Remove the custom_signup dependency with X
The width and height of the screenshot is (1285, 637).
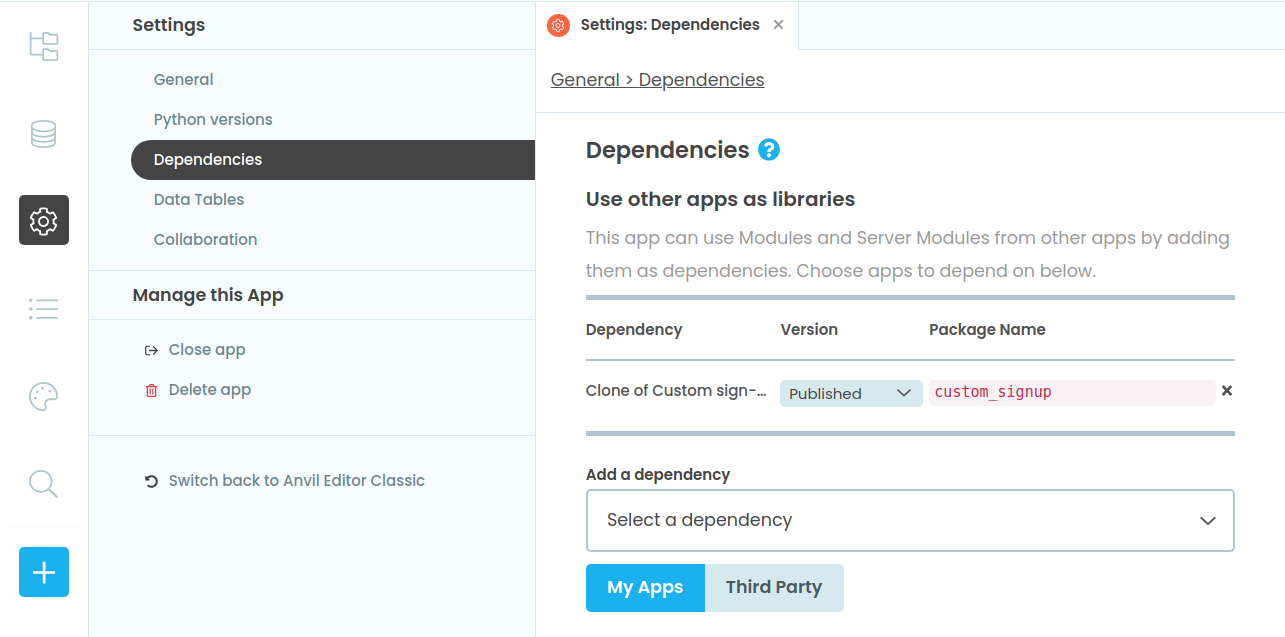[x=1227, y=391]
